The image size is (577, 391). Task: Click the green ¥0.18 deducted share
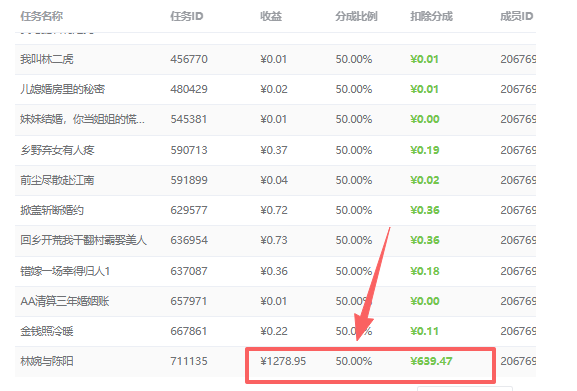click(x=425, y=271)
